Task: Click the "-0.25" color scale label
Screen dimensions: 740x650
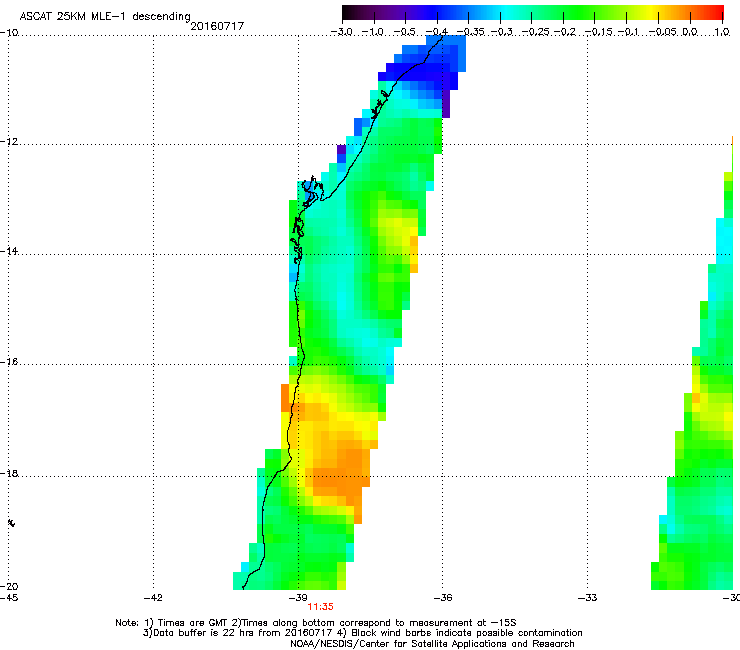Action: click(536, 32)
